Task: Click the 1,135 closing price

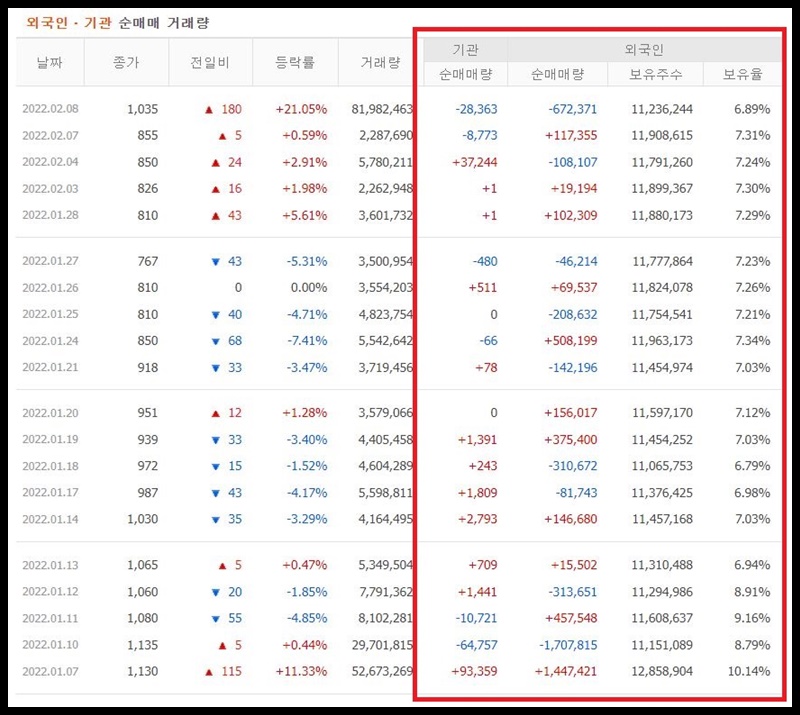Action: click(142, 645)
